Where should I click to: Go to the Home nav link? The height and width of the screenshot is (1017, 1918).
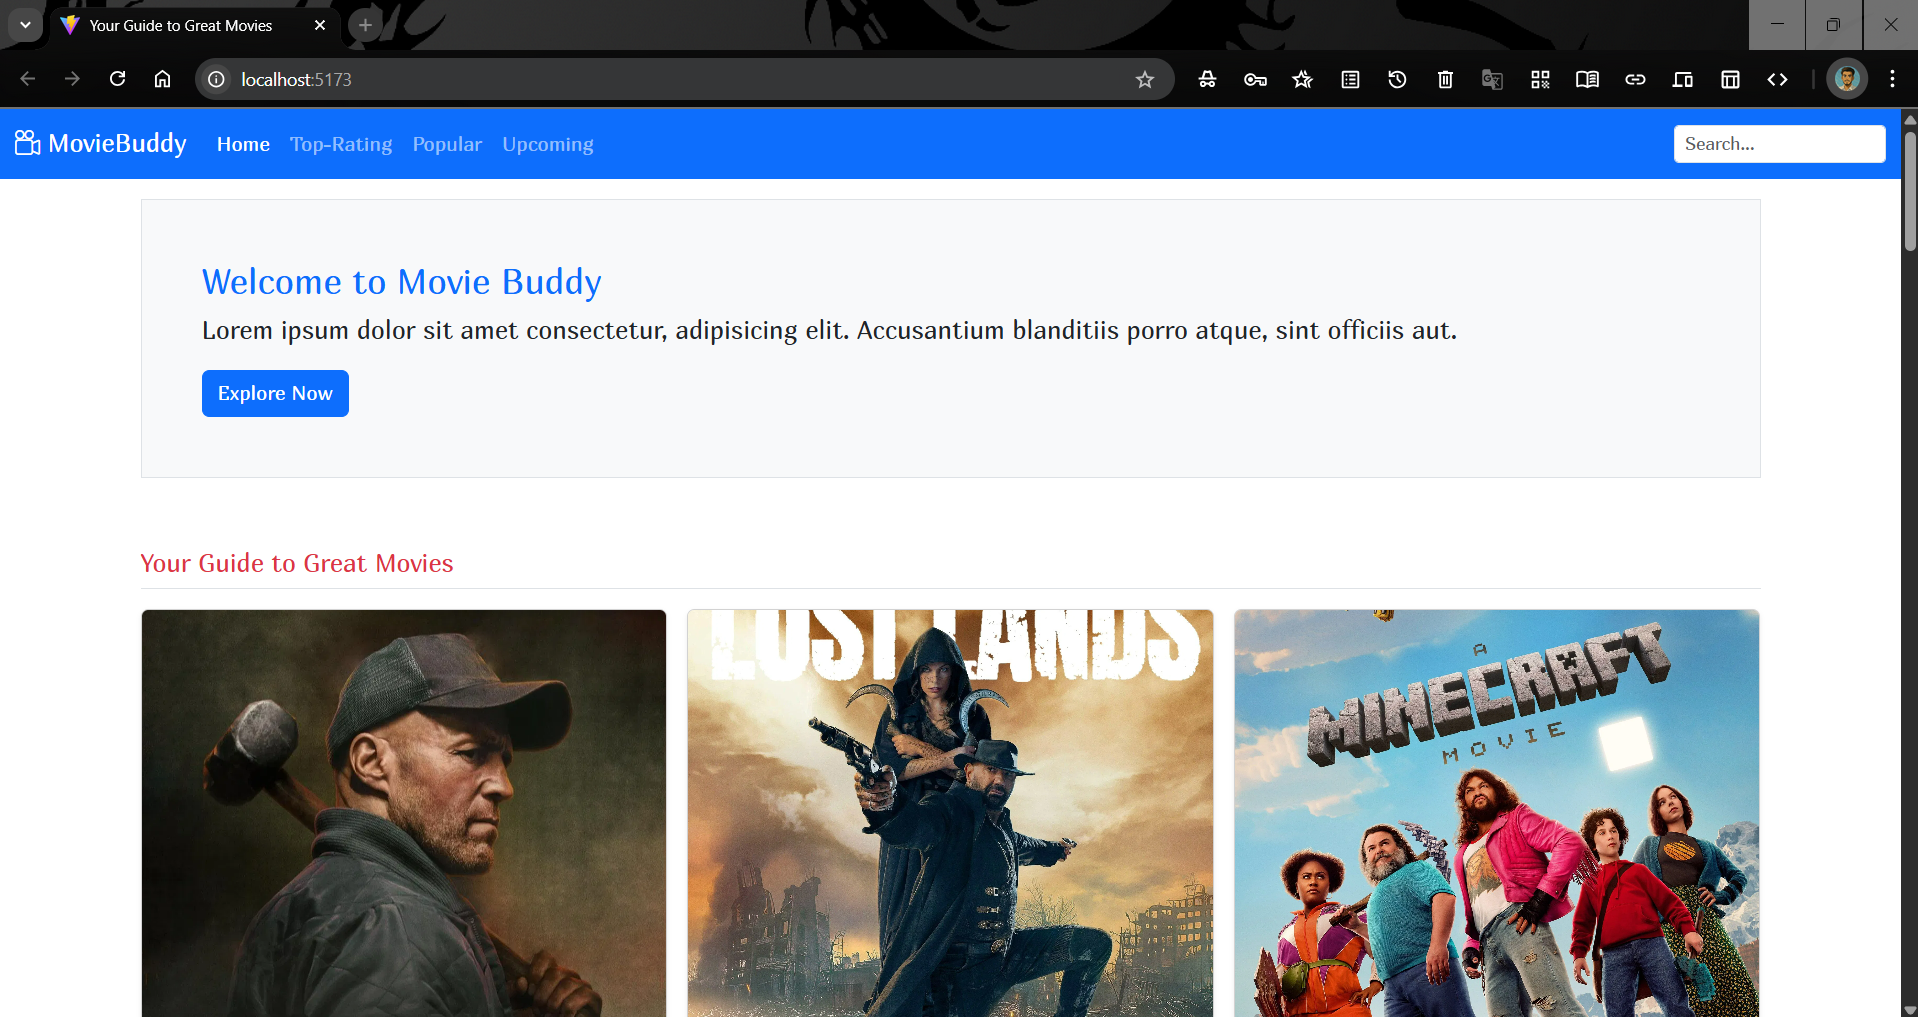tap(243, 144)
